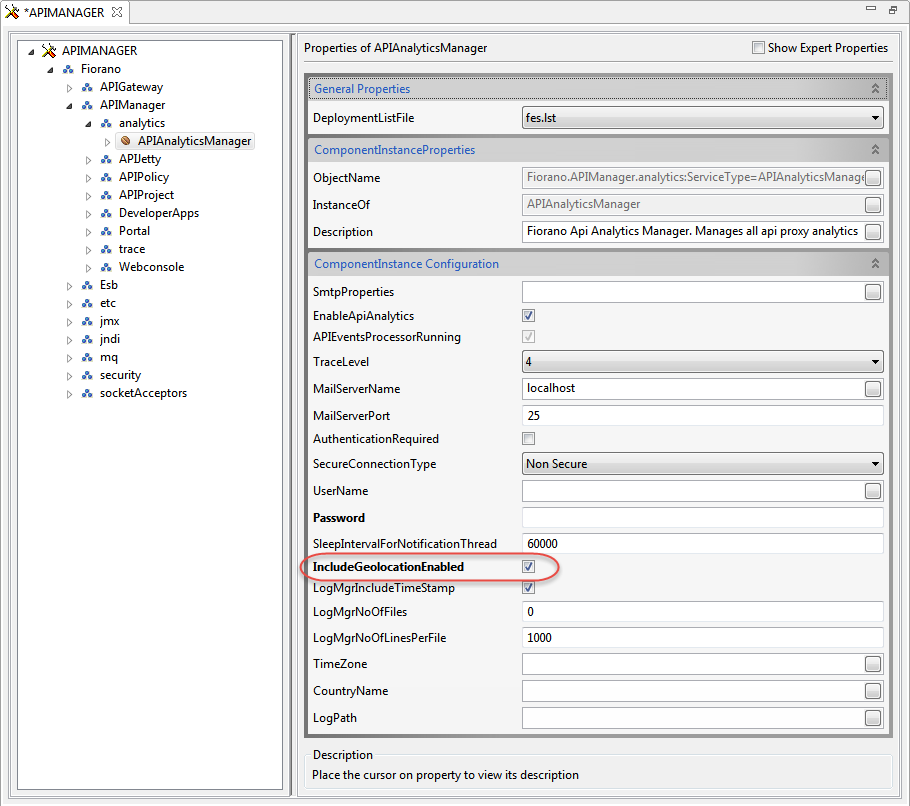Viewport: 910px width, 806px height.
Task: Click the Fiorano node icon
Action: click(68, 69)
